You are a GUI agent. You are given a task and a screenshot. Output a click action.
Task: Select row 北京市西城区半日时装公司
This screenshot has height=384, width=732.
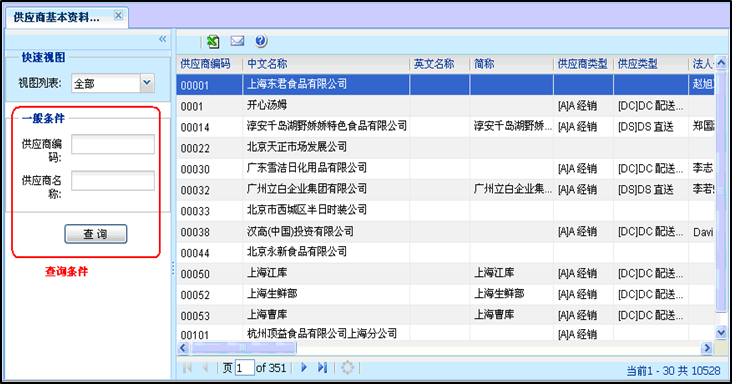pyautogui.click(x=445, y=211)
